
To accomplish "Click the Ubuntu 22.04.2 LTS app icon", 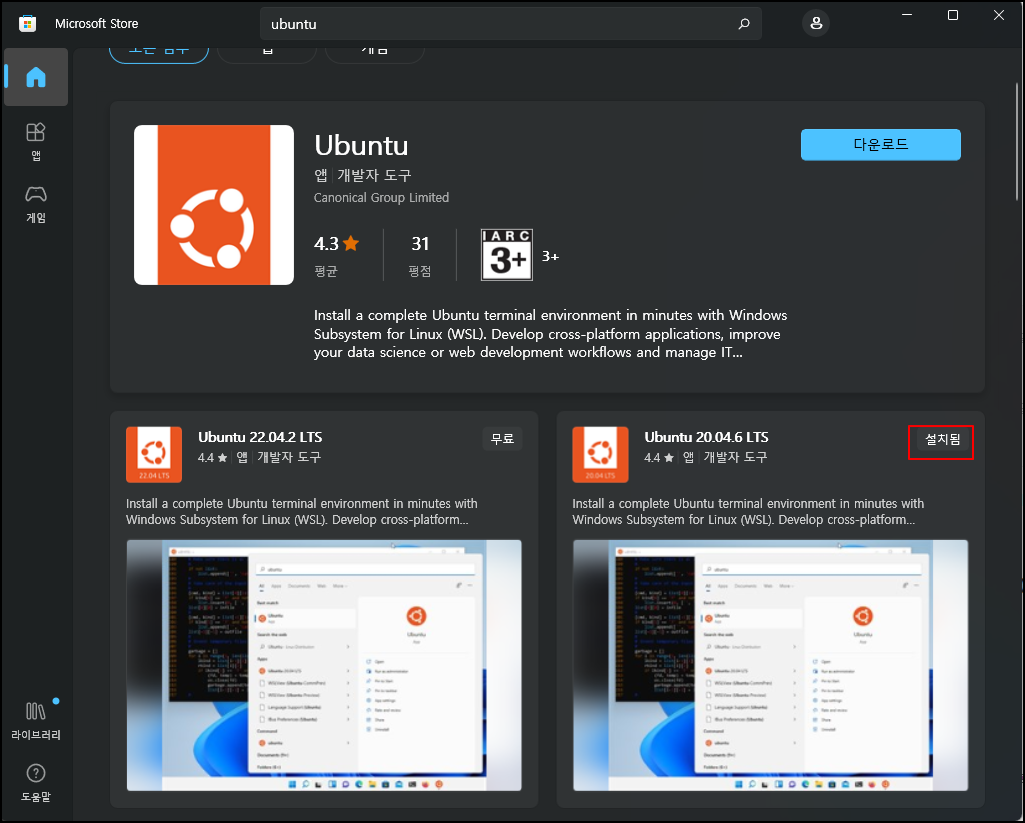I will 154,454.
